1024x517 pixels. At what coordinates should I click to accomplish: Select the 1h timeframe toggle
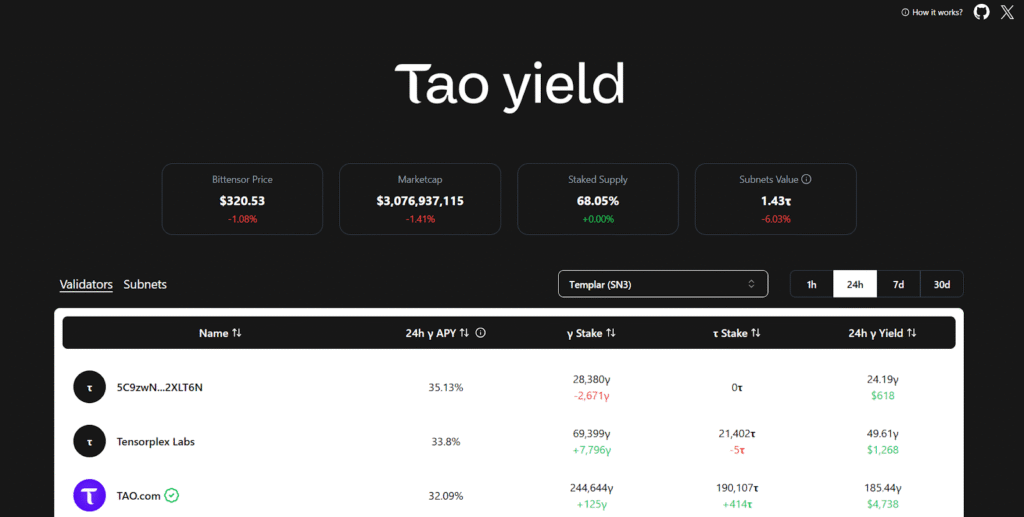click(812, 284)
